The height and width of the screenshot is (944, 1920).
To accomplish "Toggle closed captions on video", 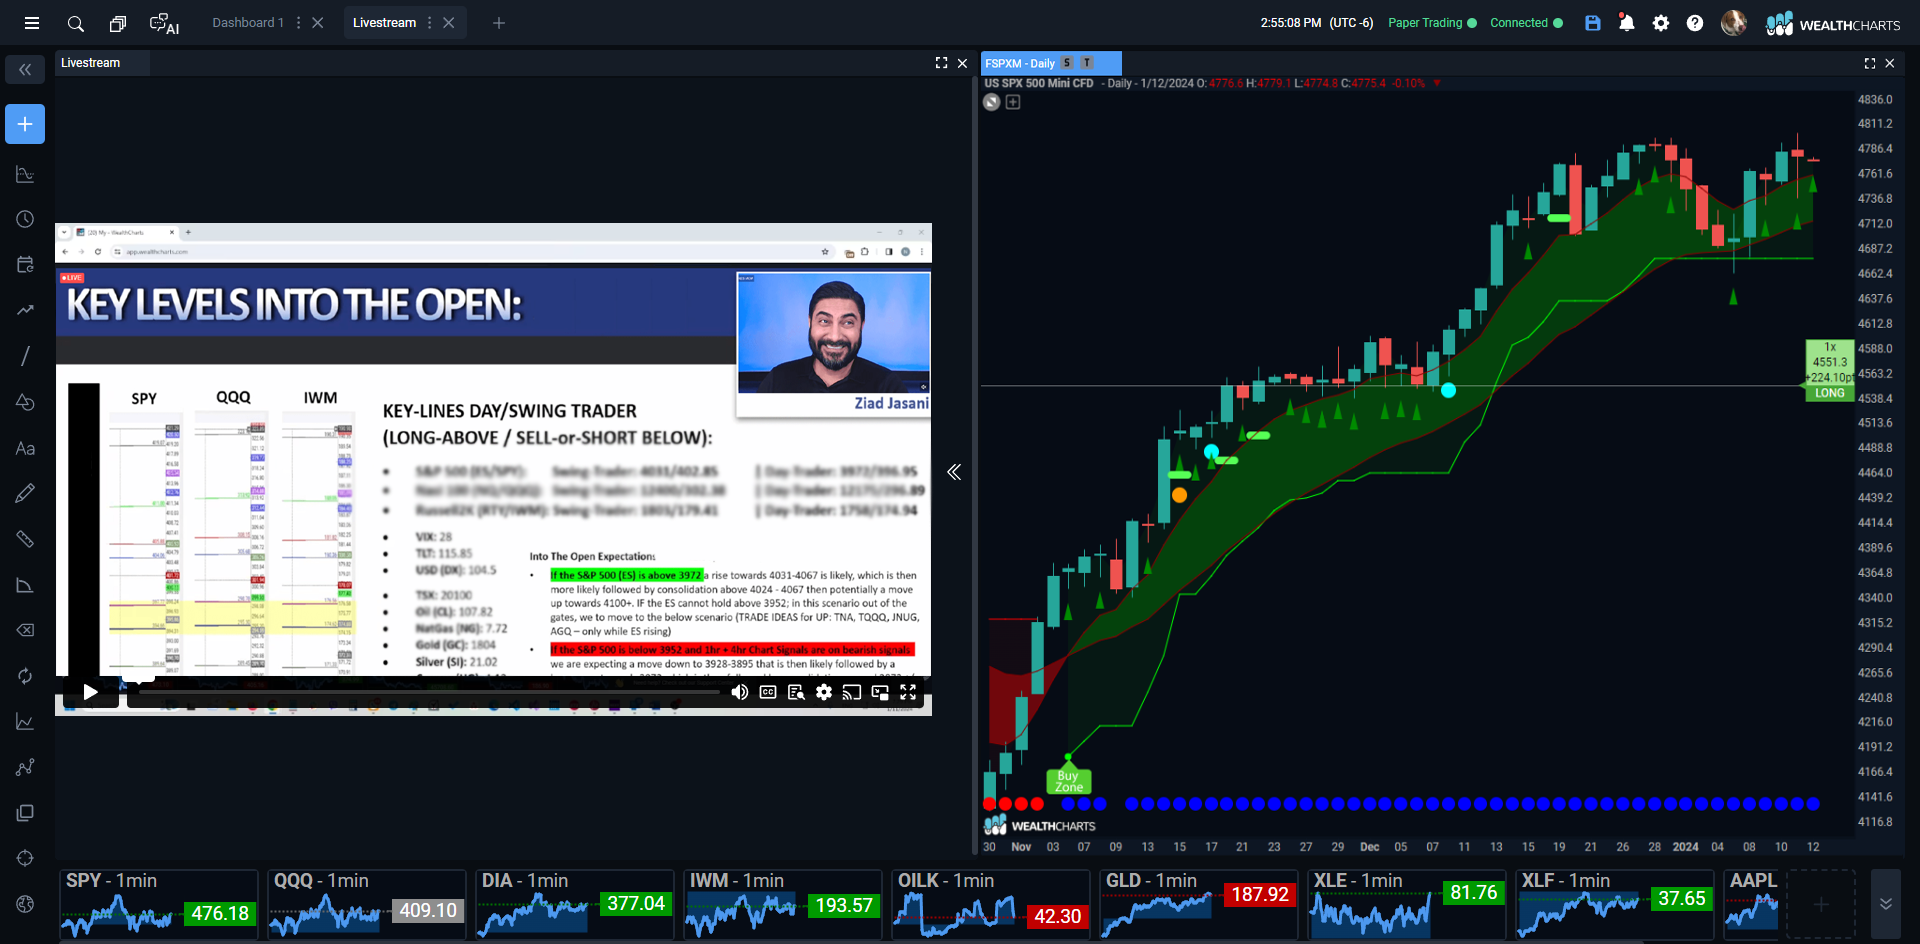I will pos(768,692).
